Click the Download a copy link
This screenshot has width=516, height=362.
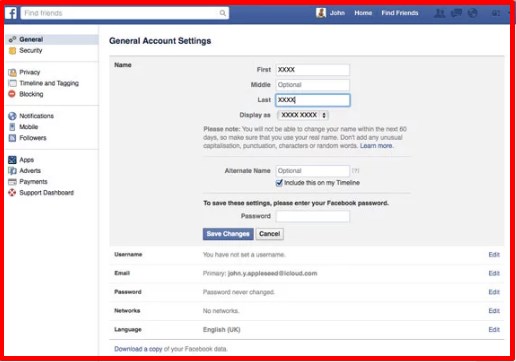138,349
